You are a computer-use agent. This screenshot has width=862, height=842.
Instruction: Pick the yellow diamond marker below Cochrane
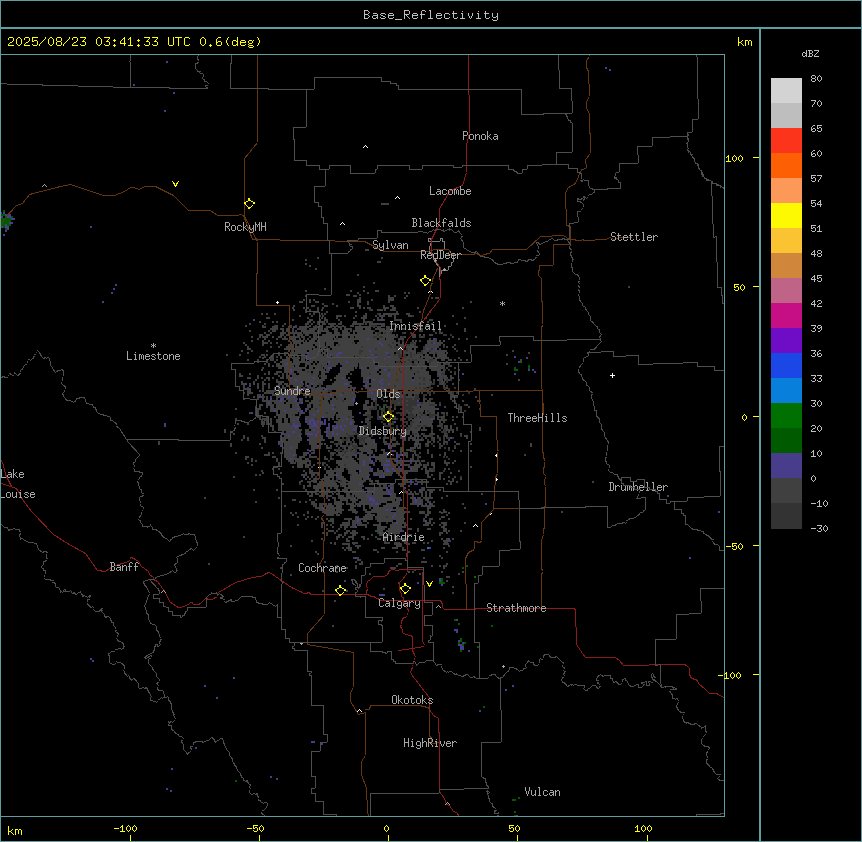tap(340, 590)
